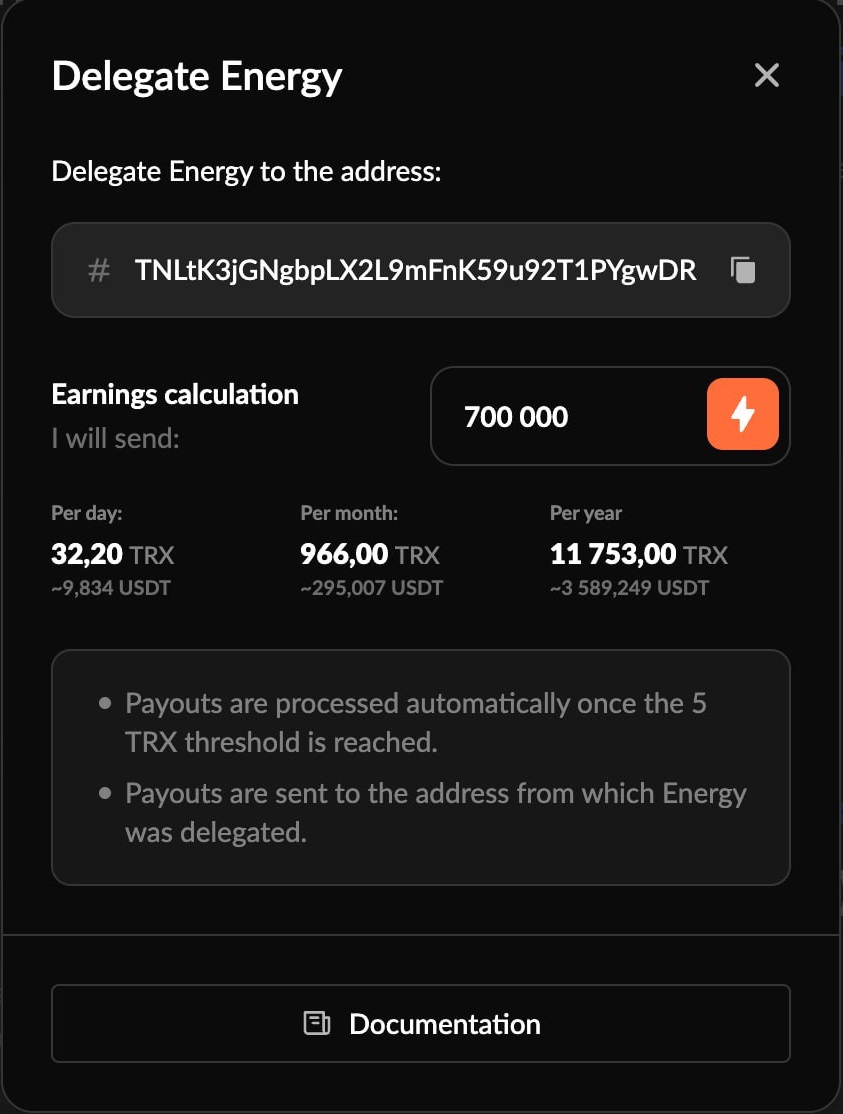Image resolution: width=843 pixels, height=1114 pixels.
Task: Click the Earnings calculation label
Action: (x=175, y=394)
